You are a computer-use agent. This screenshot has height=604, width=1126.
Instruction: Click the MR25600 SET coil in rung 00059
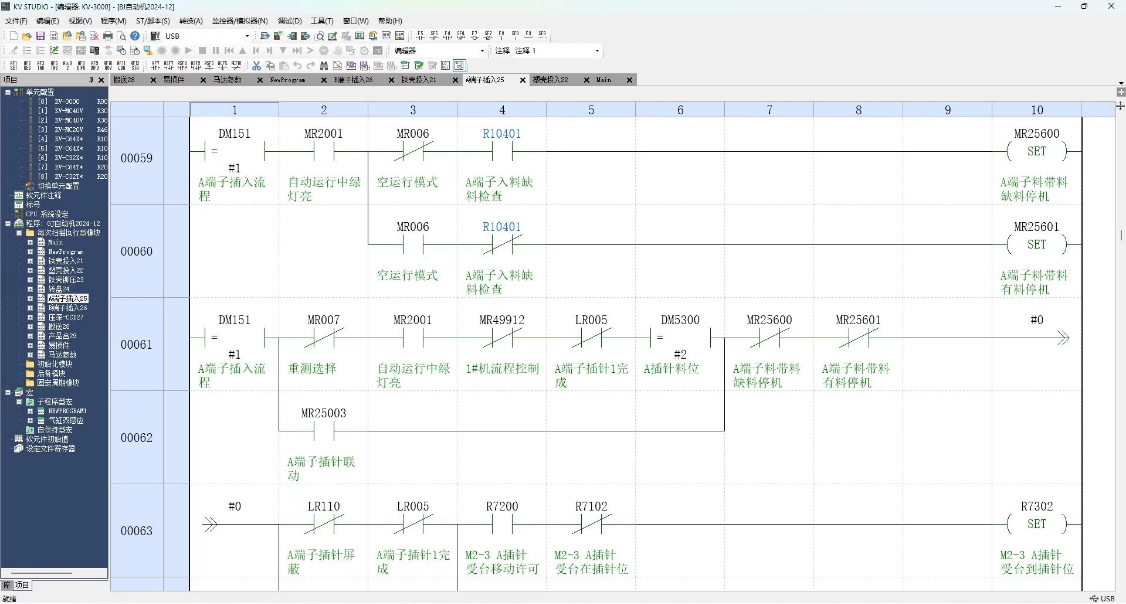point(1036,152)
